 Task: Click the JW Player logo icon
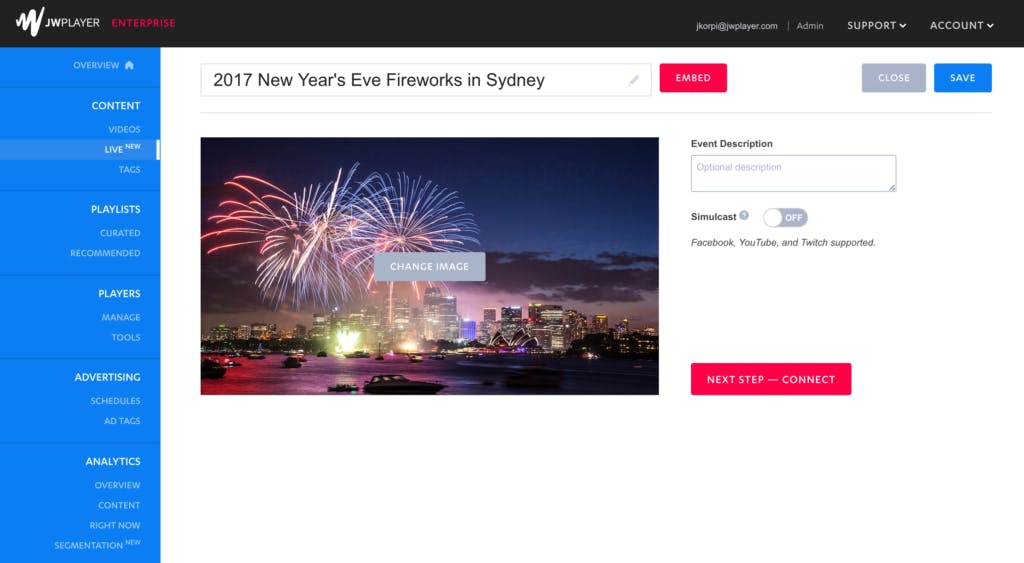point(29,22)
